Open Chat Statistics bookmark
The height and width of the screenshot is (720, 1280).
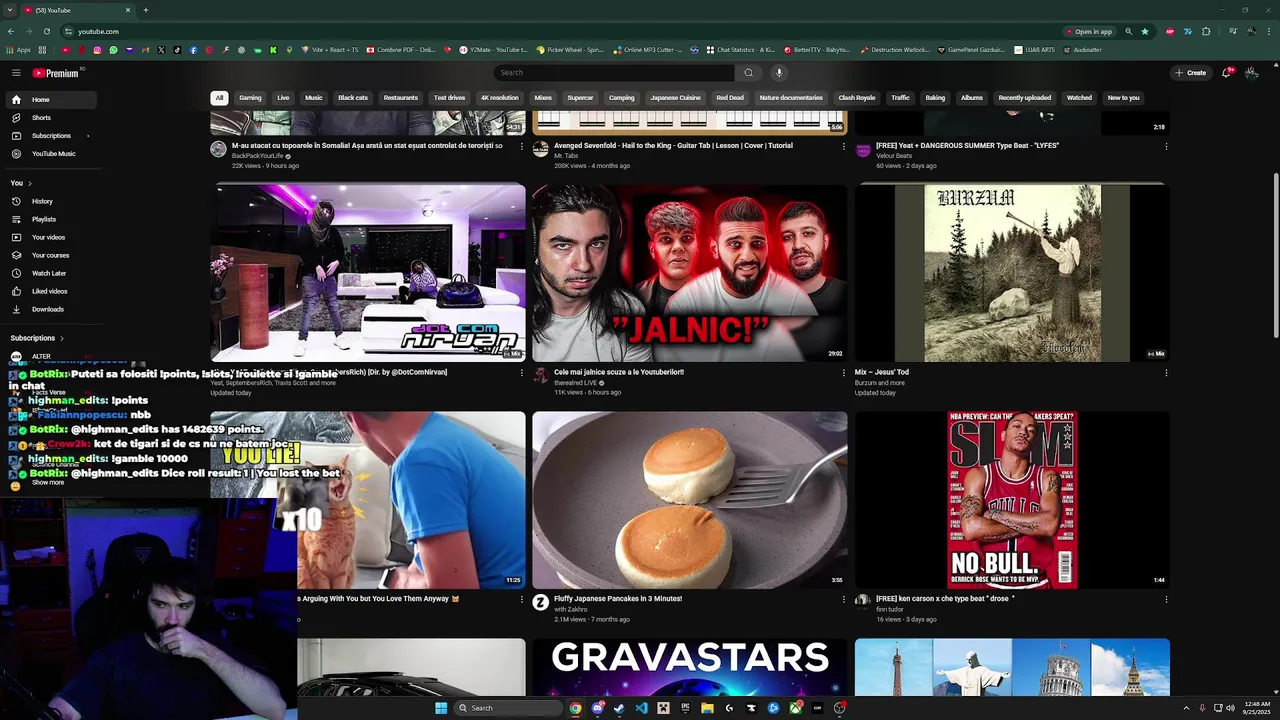(740, 50)
